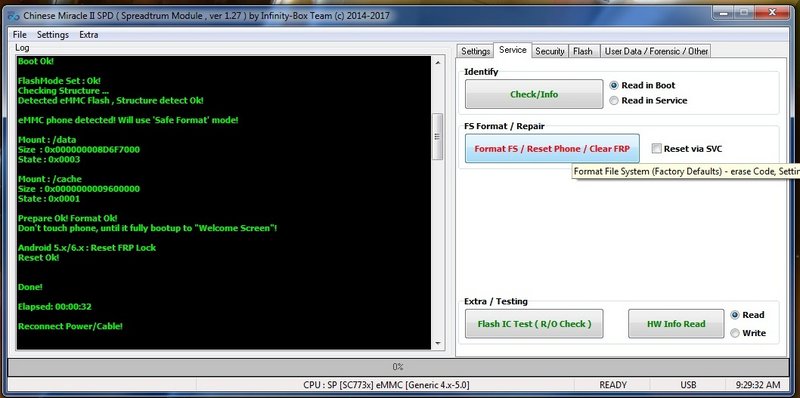Click the 'Mount : /data' log line
The height and width of the screenshot is (398, 800).
(47, 140)
